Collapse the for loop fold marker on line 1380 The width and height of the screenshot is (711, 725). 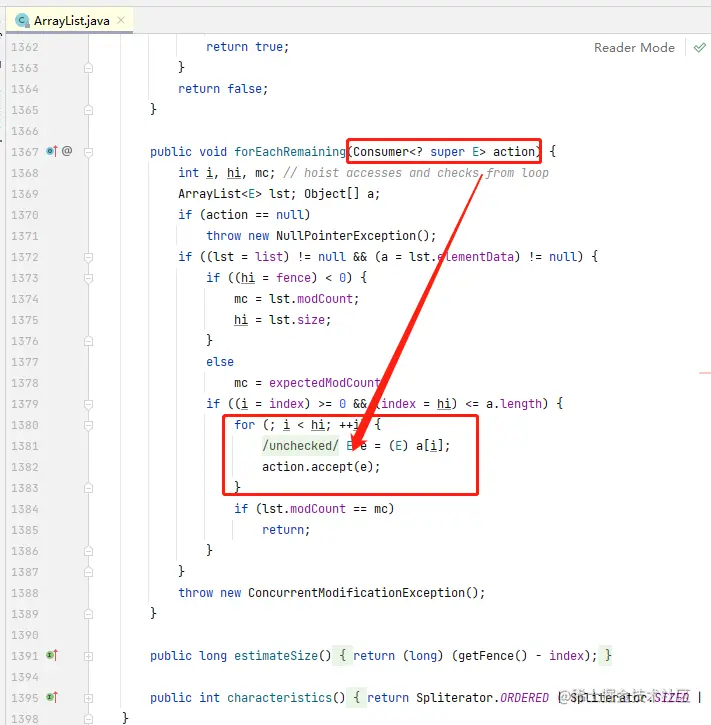89,425
